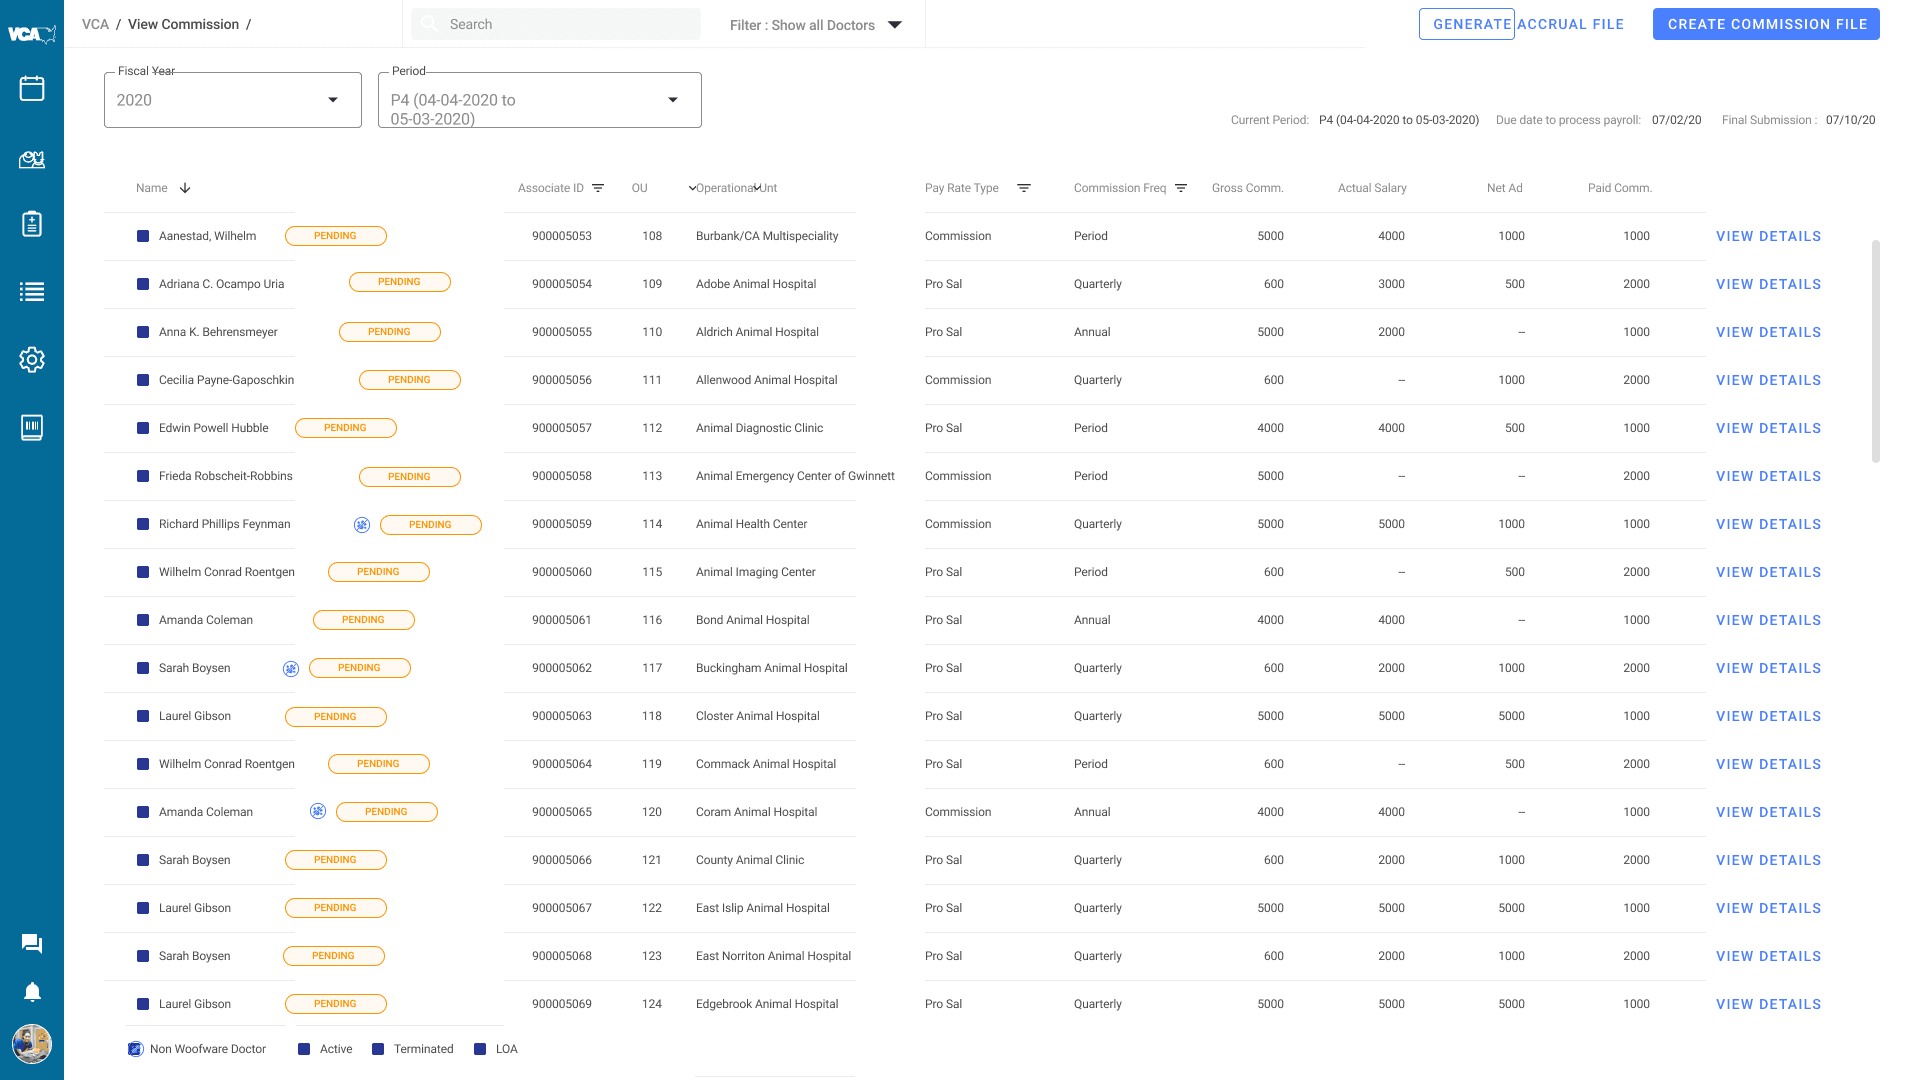Toggle checkbox for Aanestad, Wilhelm
The width and height of the screenshot is (1920, 1080).
coord(143,236)
